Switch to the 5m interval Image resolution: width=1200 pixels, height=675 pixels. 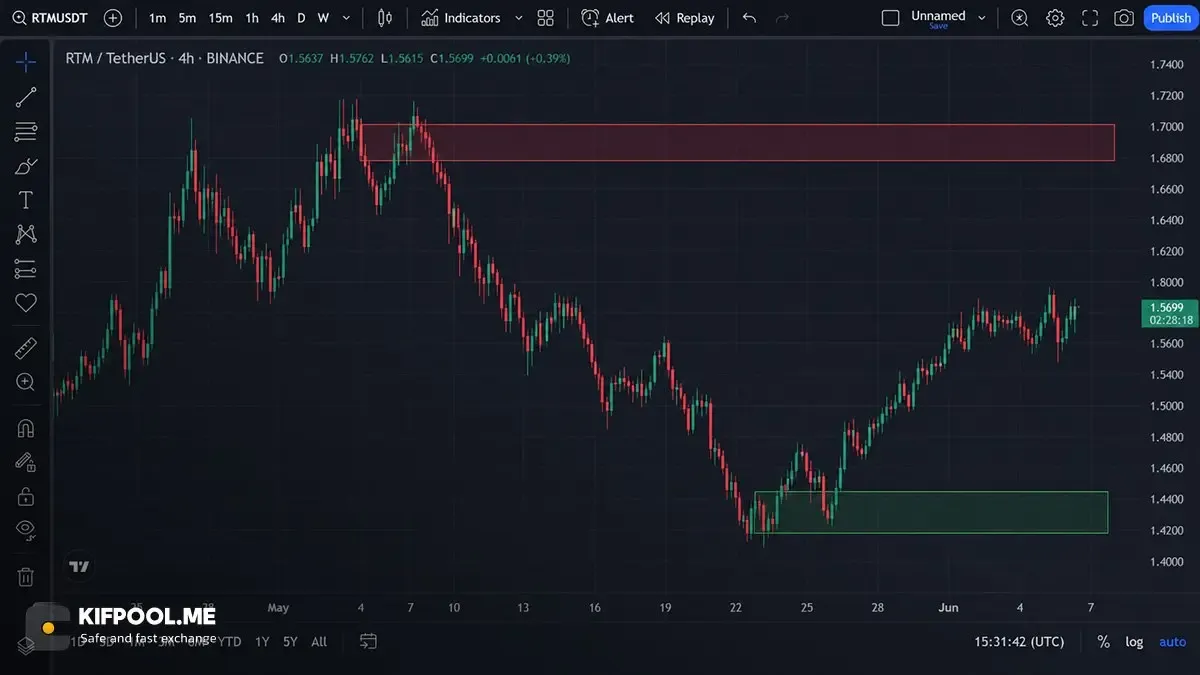tap(187, 18)
